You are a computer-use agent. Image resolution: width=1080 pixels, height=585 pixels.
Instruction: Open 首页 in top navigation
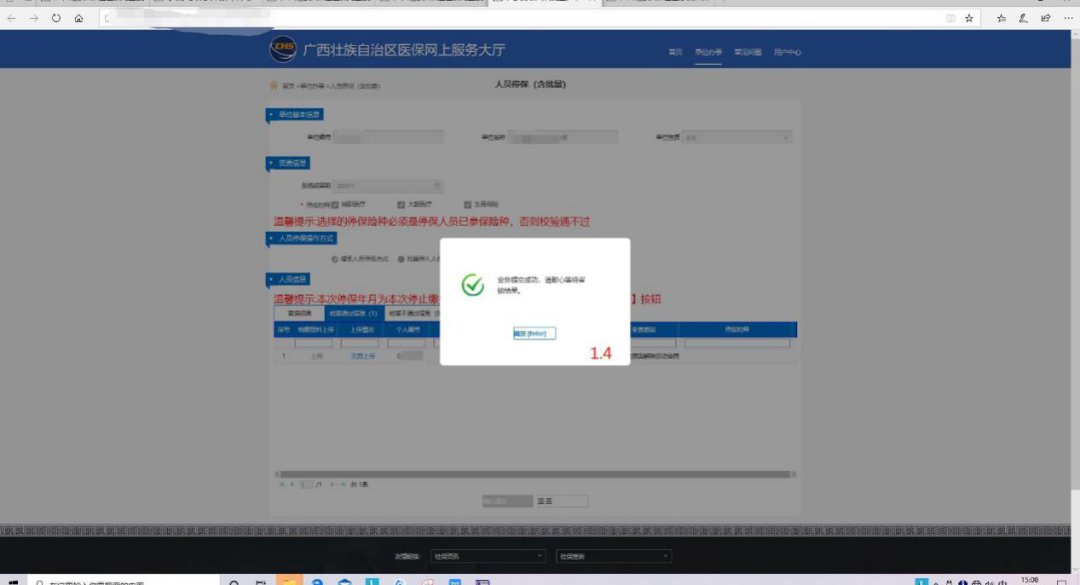(x=675, y=52)
